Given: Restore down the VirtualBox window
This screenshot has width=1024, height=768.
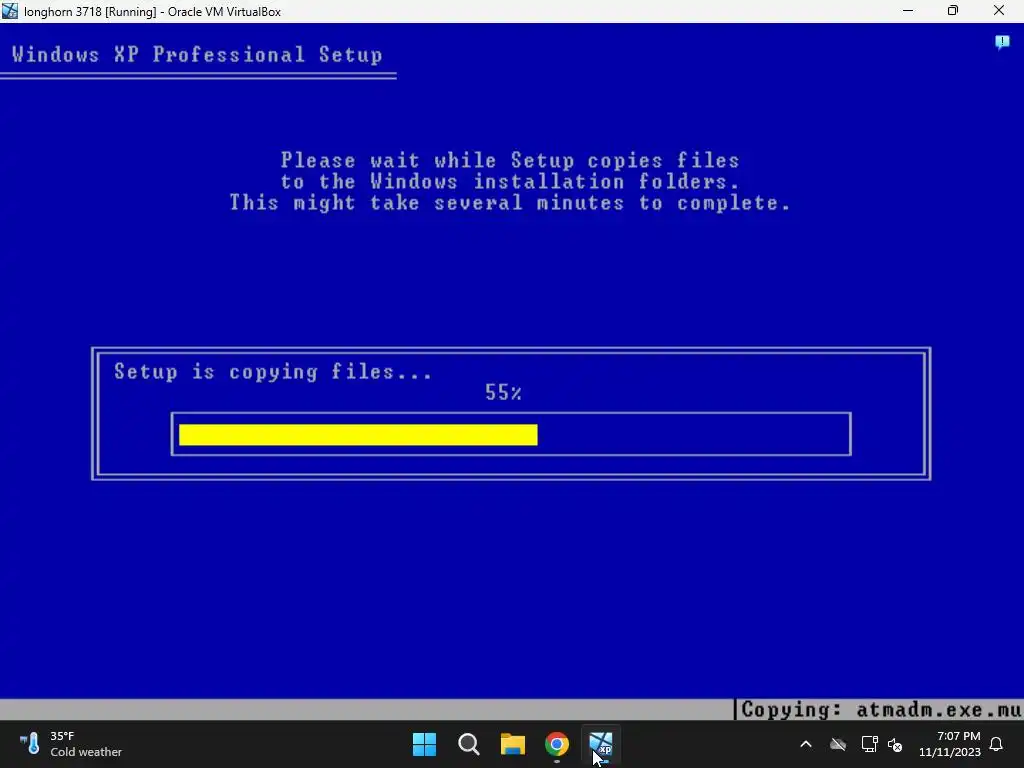Looking at the screenshot, I should (953, 11).
